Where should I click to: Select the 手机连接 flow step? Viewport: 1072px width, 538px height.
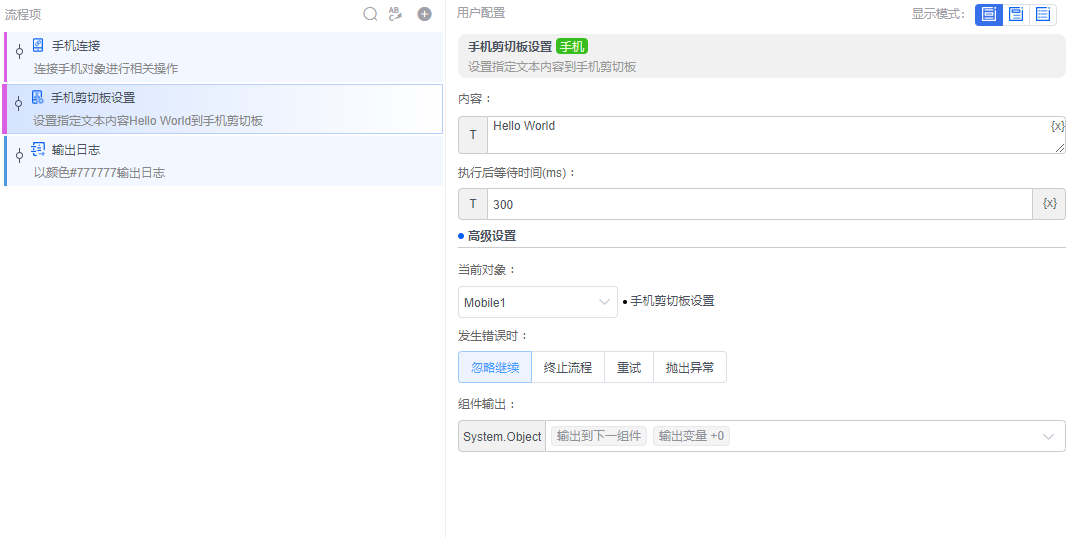[x=224, y=57]
